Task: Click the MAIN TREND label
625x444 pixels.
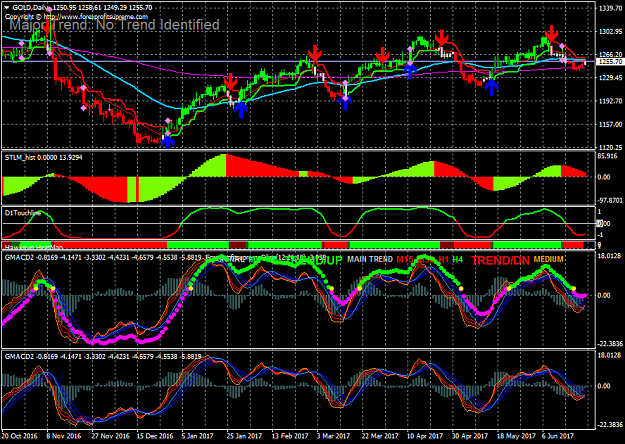Action: click(x=369, y=259)
